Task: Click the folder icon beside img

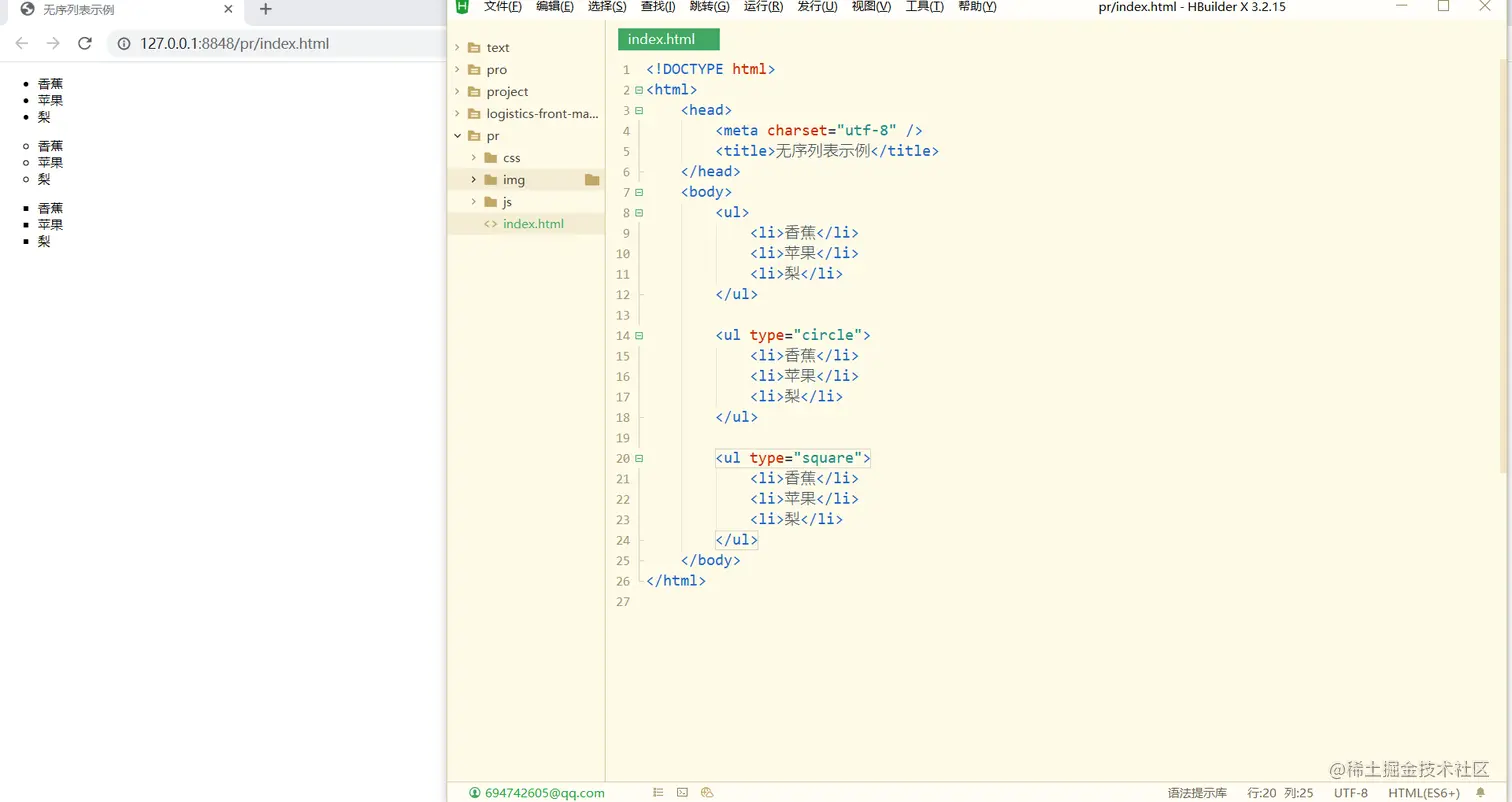Action: coord(592,180)
